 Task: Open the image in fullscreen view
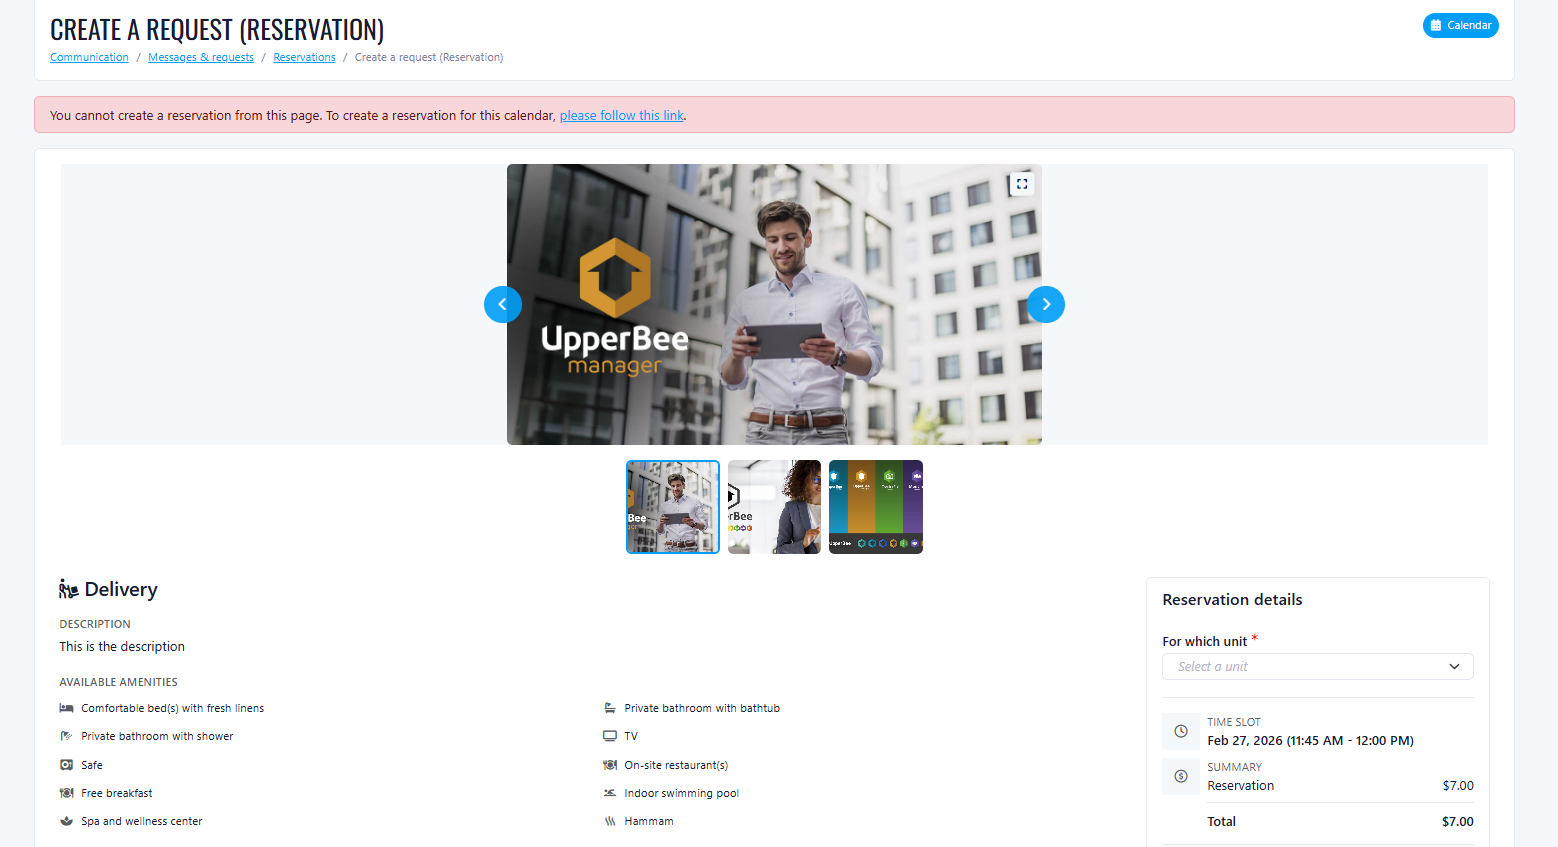pyautogui.click(x=1022, y=184)
